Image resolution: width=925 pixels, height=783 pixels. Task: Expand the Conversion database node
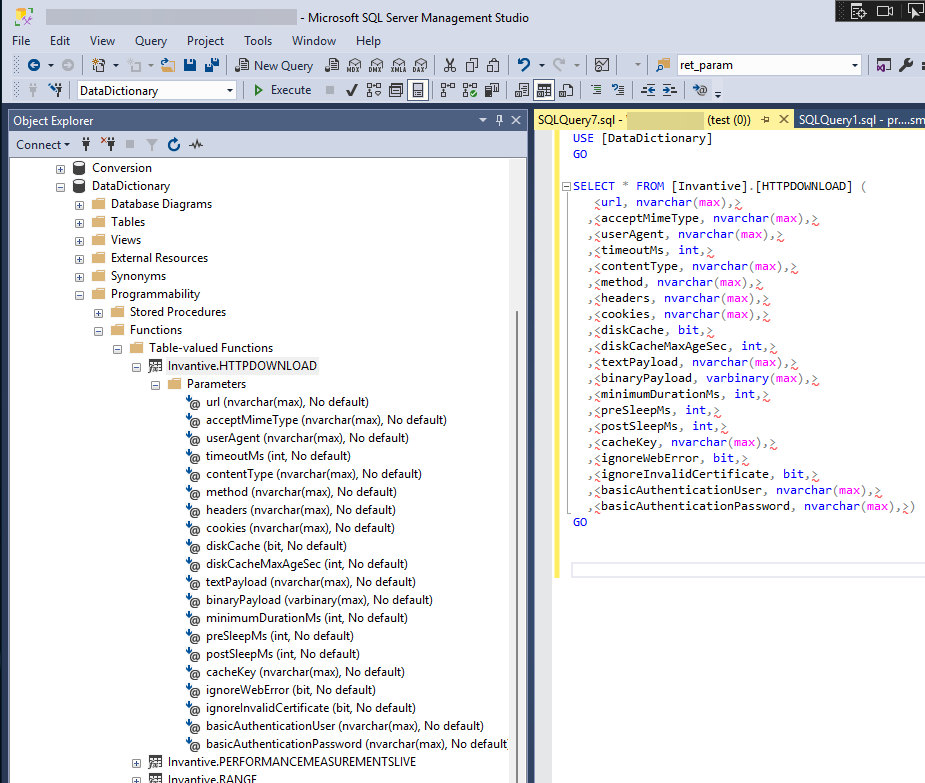(60, 169)
